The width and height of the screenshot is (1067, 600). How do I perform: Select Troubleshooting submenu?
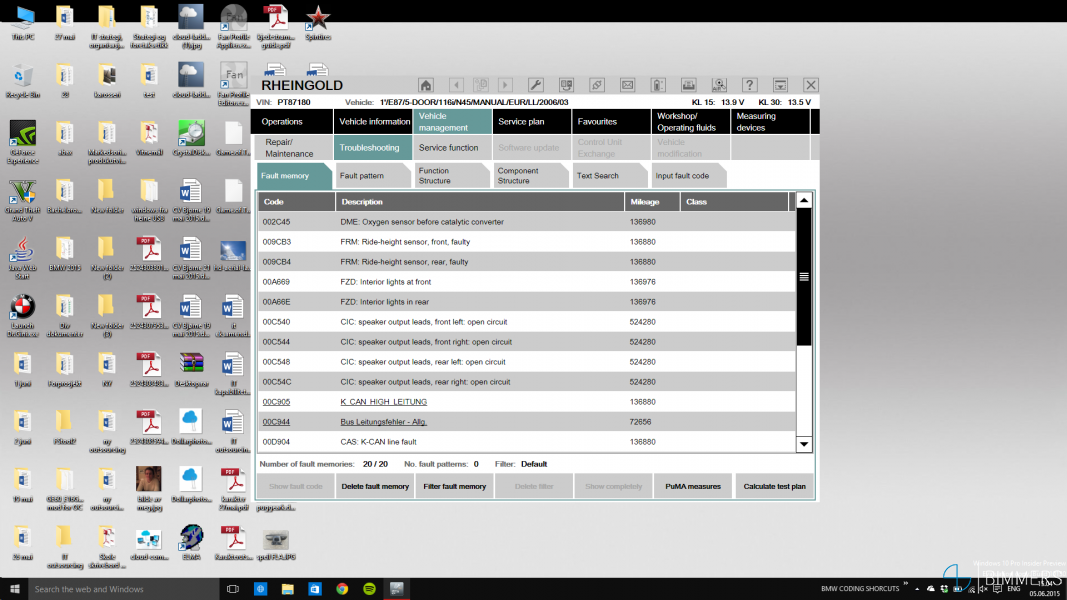tap(373, 148)
